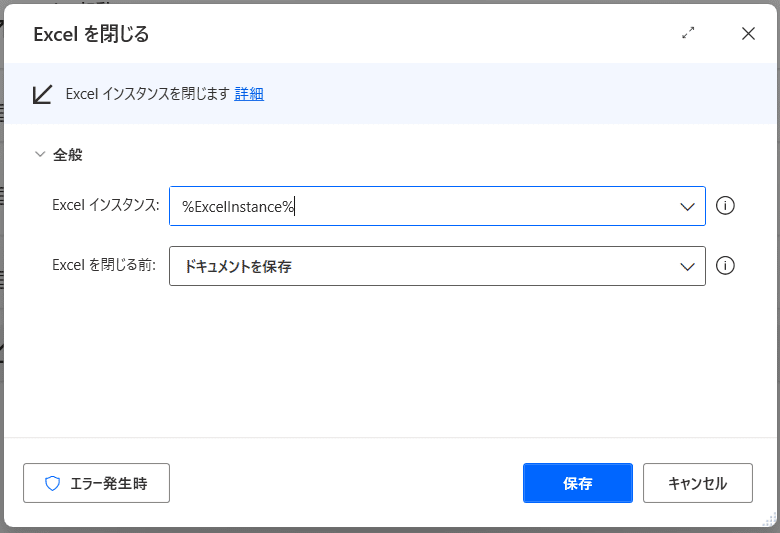Open the Excel インスタンス dropdown arrow
Viewport: 780px width, 533px height.
687,207
